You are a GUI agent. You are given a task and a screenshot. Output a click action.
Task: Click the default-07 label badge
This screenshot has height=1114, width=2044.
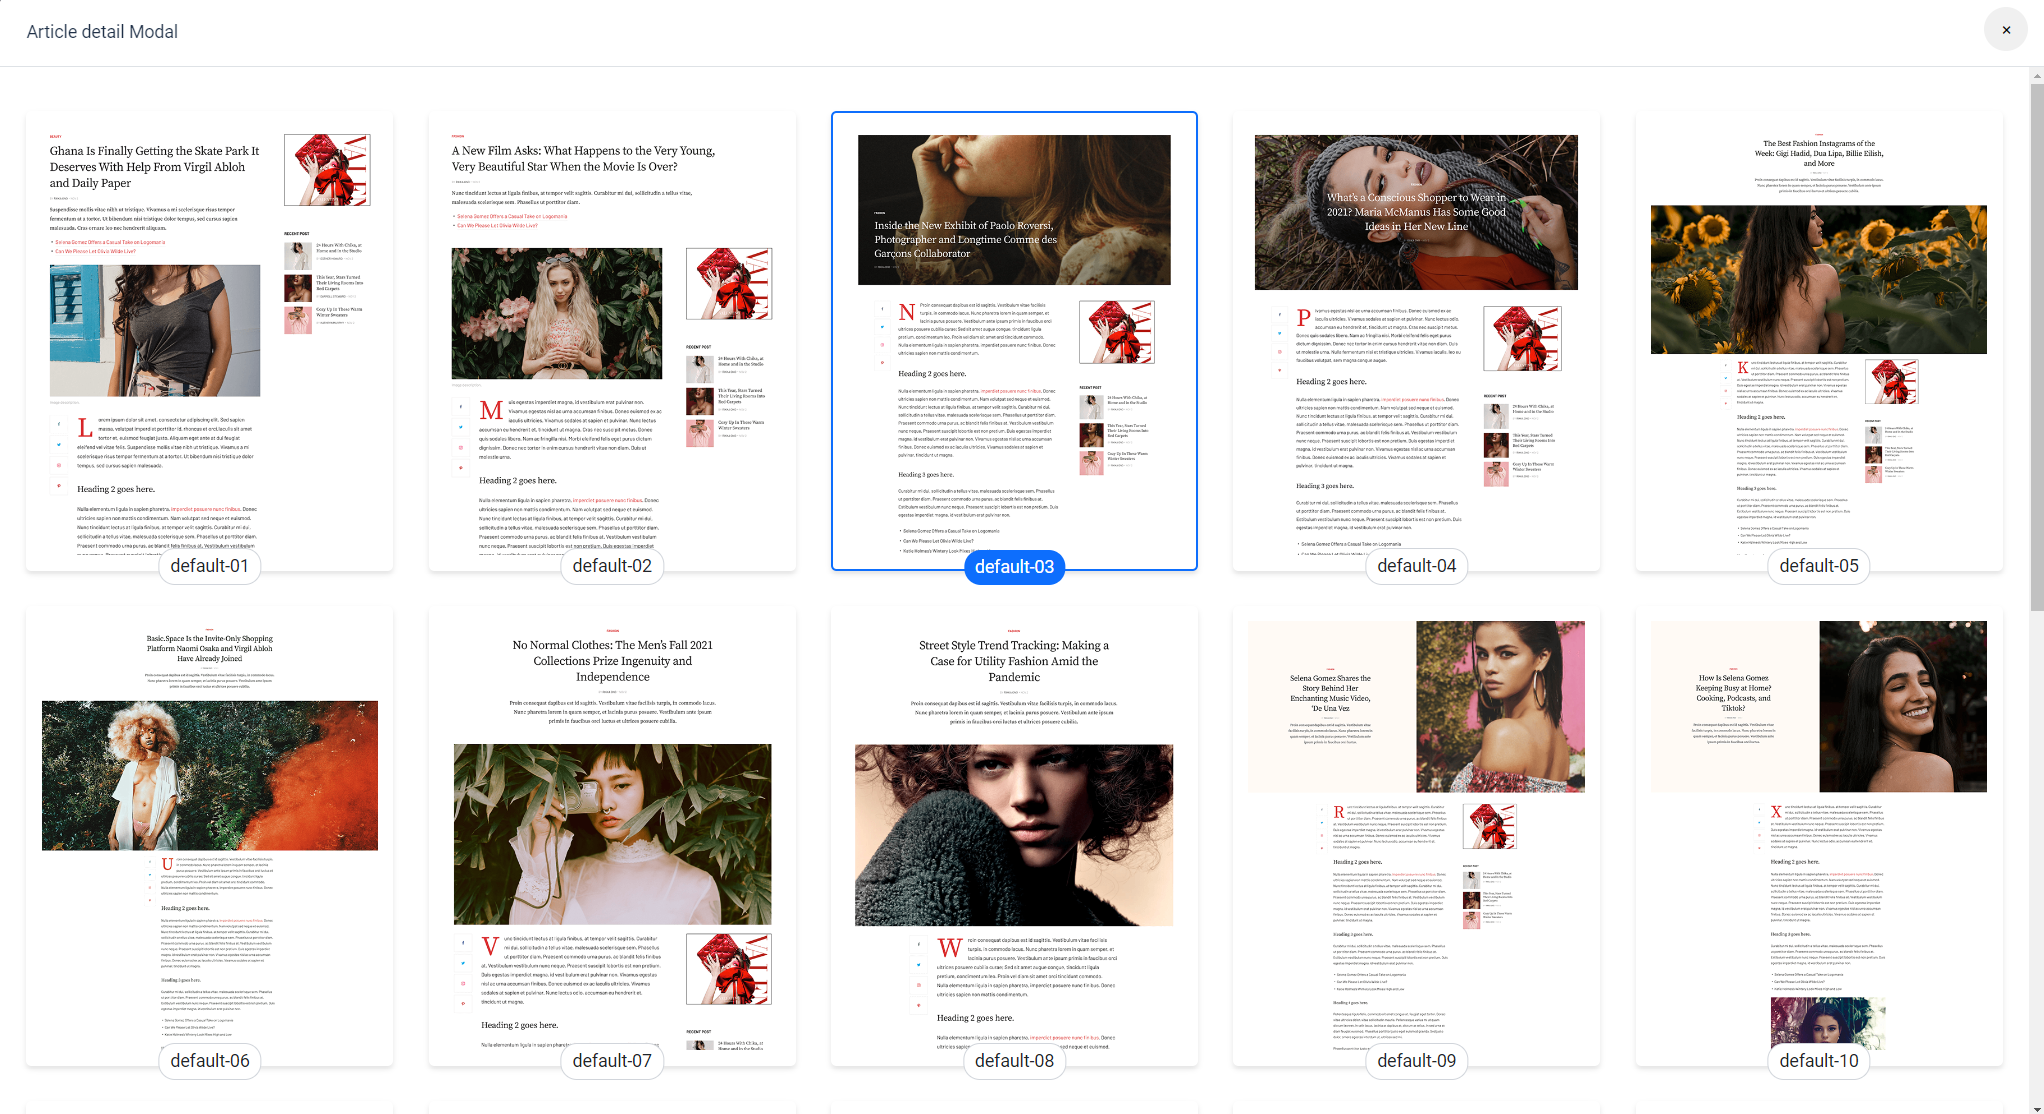pos(612,1061)
